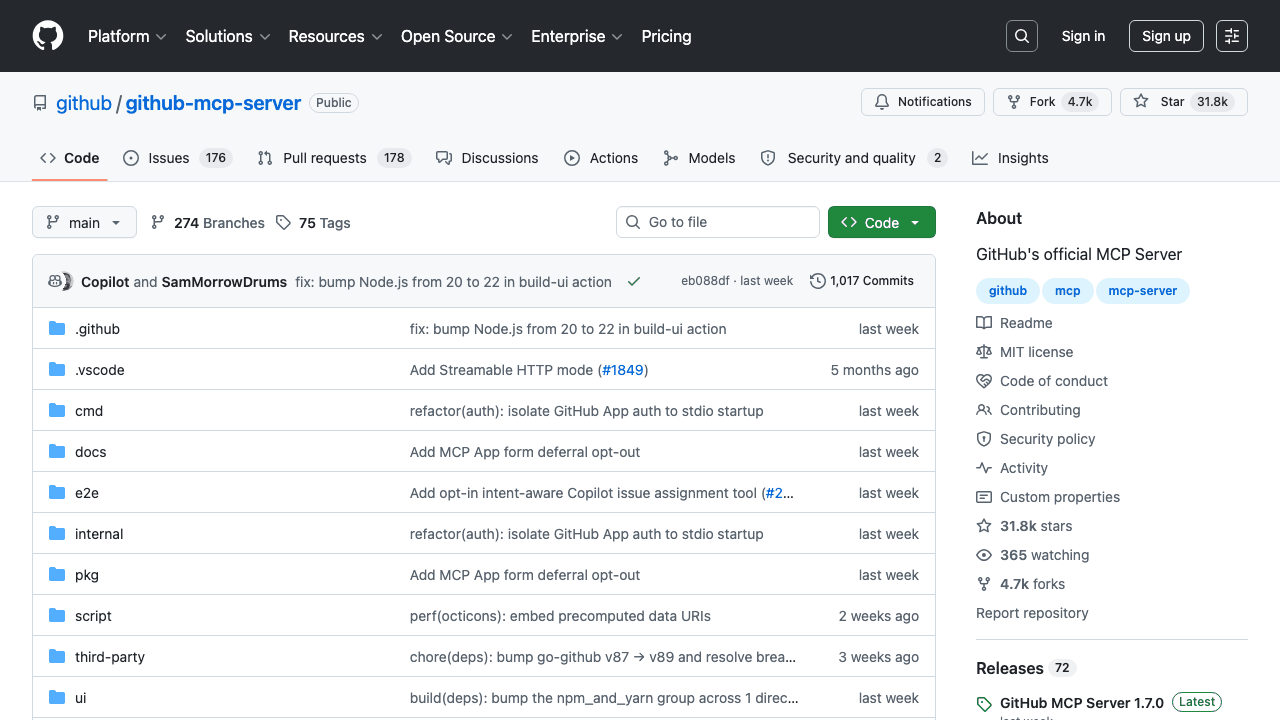Image resolution: width=1280 pixels, height=720 pixels.
Task: Click the internal folder icon
Action: [57, 534]
